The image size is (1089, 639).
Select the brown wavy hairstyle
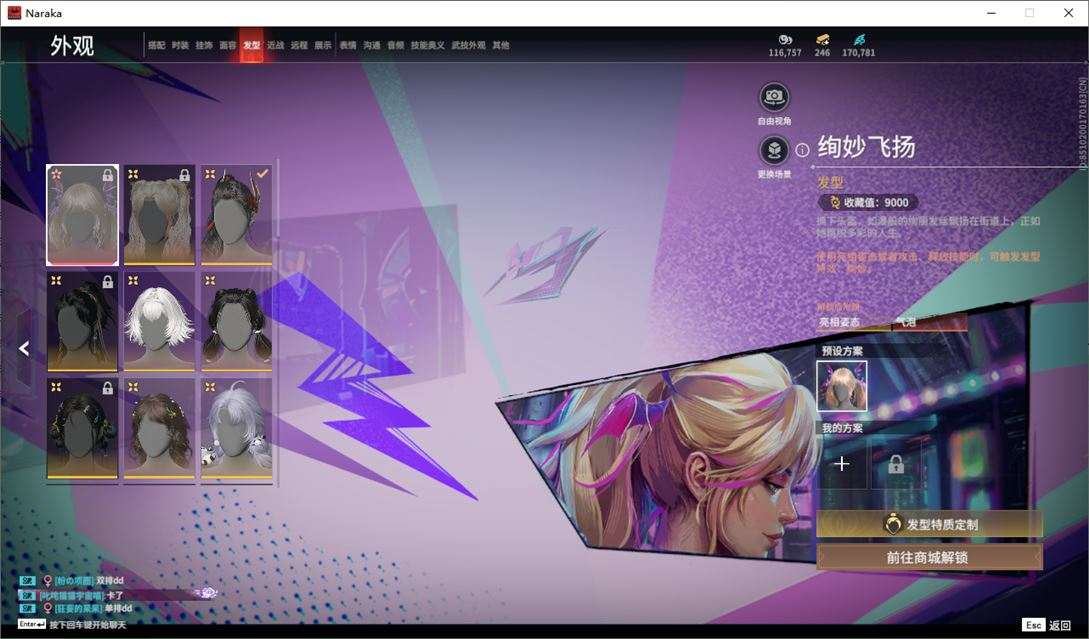point(159,429)
